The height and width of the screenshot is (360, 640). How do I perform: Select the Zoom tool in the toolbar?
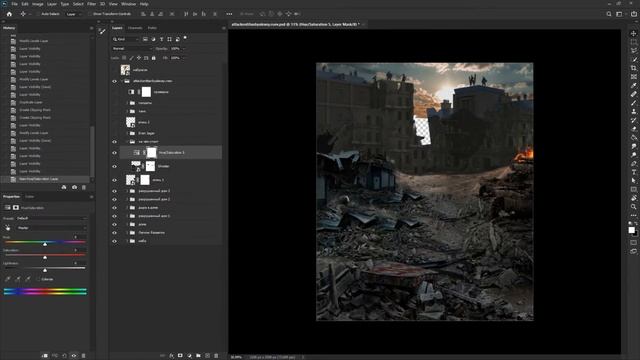click(x=633, y=207)
